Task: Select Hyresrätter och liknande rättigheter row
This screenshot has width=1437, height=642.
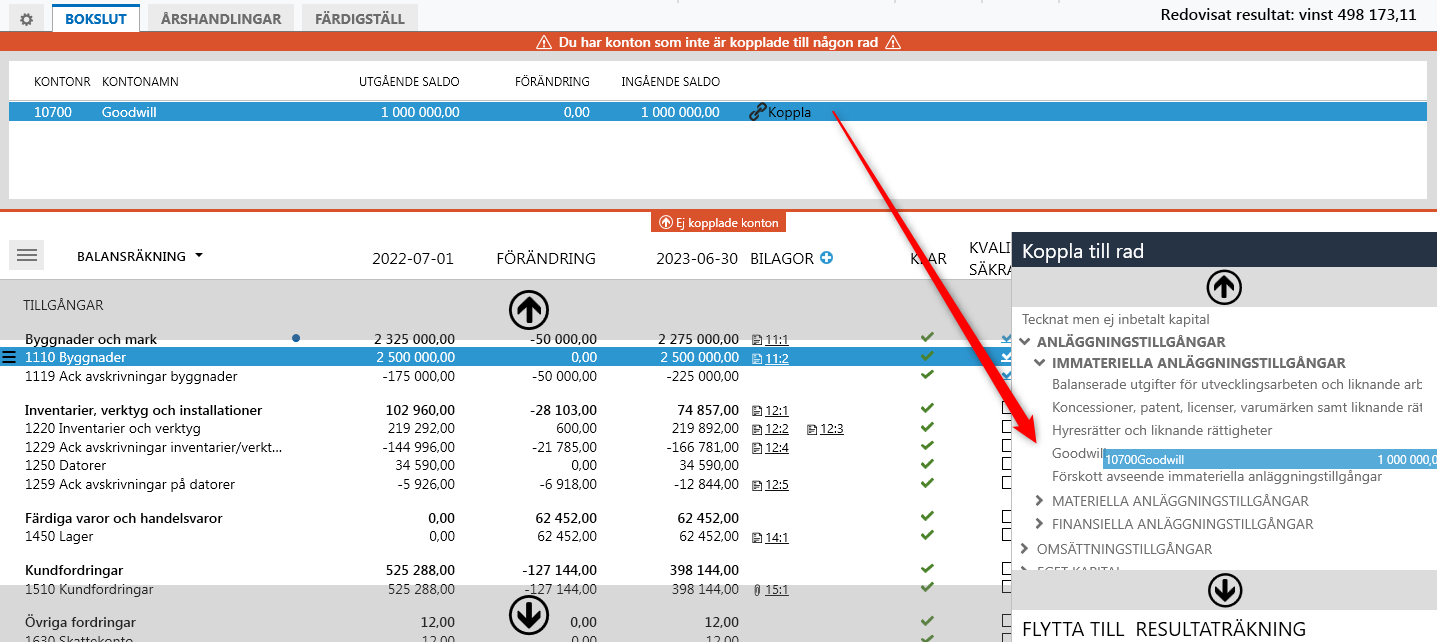Action: click(x=1162, y=430)
